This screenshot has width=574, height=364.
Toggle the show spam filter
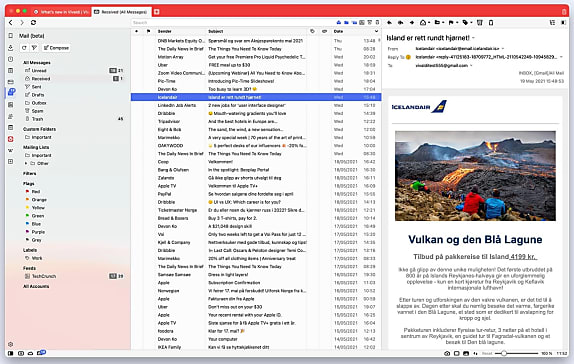370,23
